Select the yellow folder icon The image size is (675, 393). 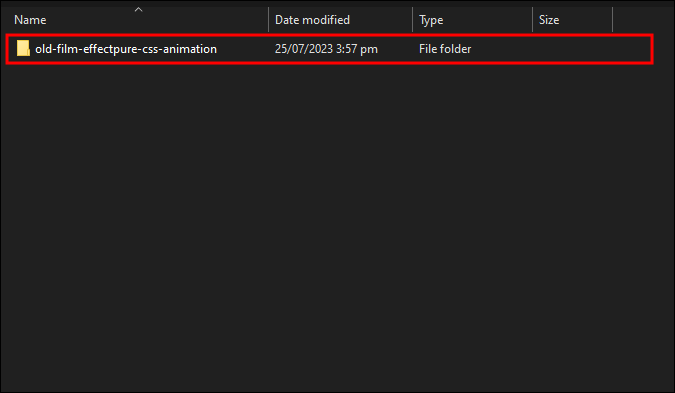(23, 48)
